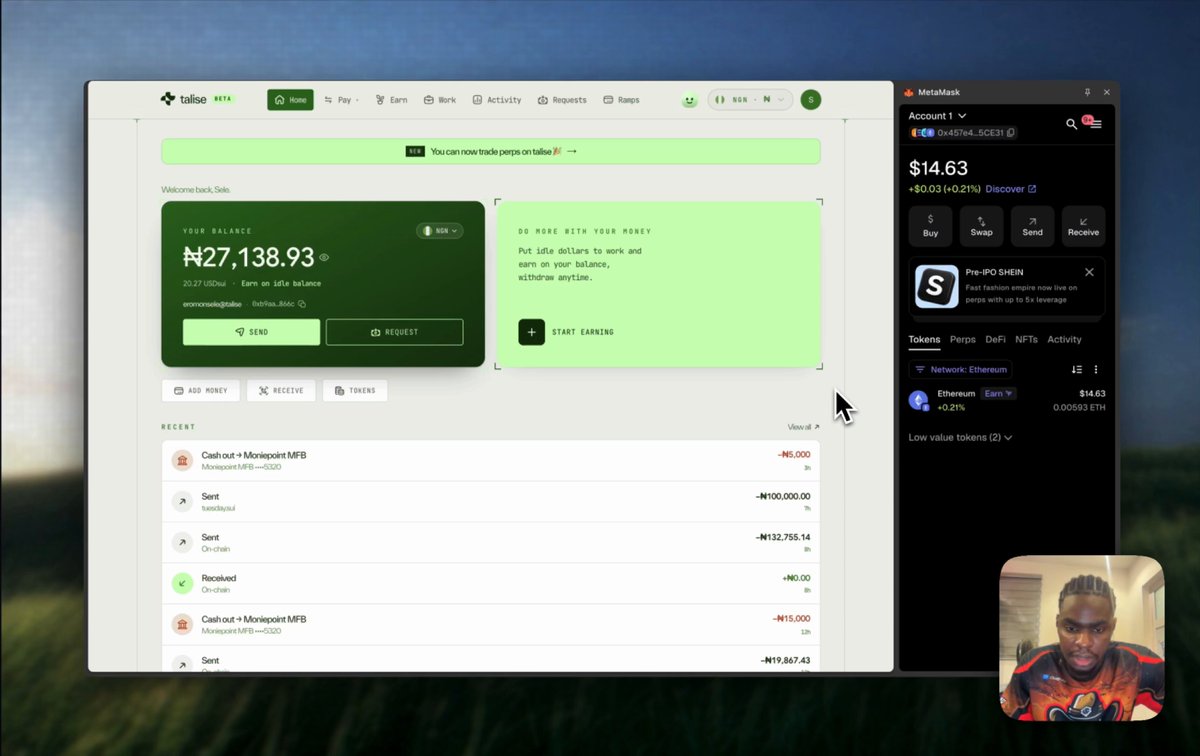Open MetaMask hamburger menu

pos(1096,124)
